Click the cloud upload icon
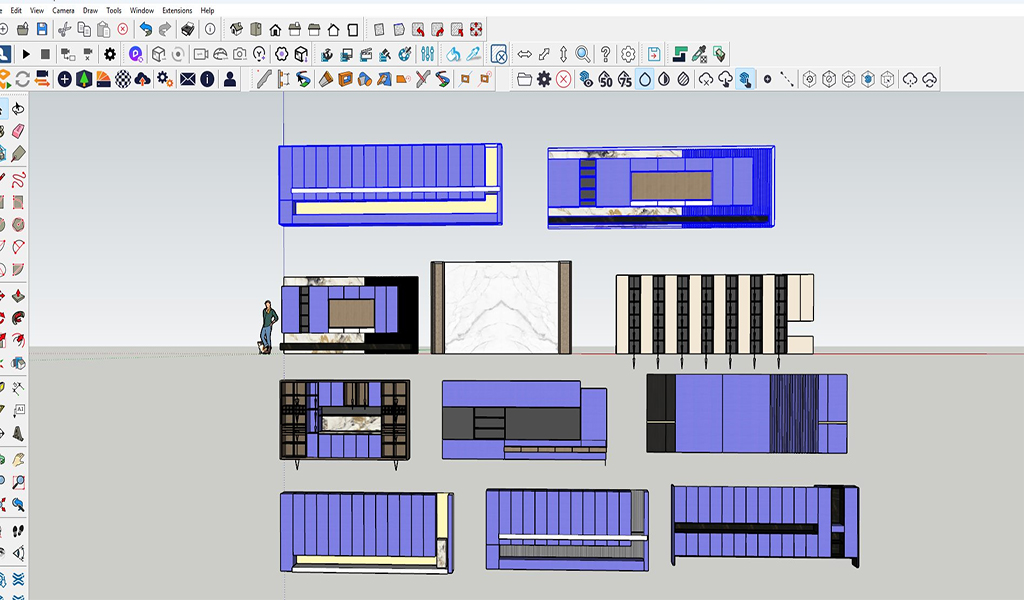The image size is (1024, 600). 142,79
